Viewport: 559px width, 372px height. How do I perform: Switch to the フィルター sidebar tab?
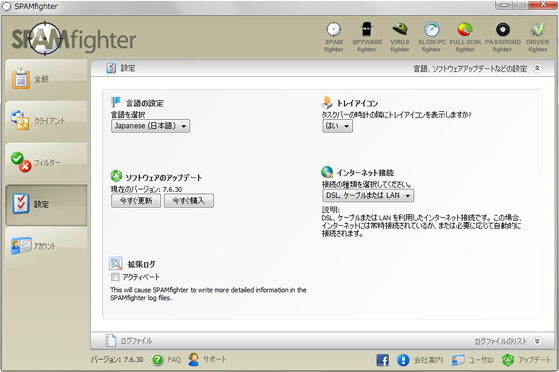pos(46,163)
